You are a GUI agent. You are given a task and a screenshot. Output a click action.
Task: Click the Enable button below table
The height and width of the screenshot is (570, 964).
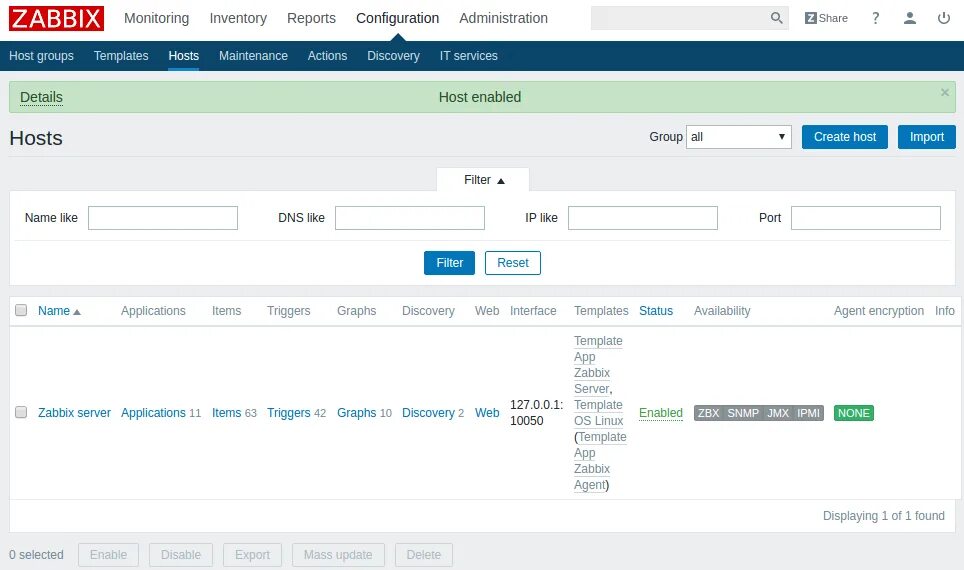pos(108,555)
